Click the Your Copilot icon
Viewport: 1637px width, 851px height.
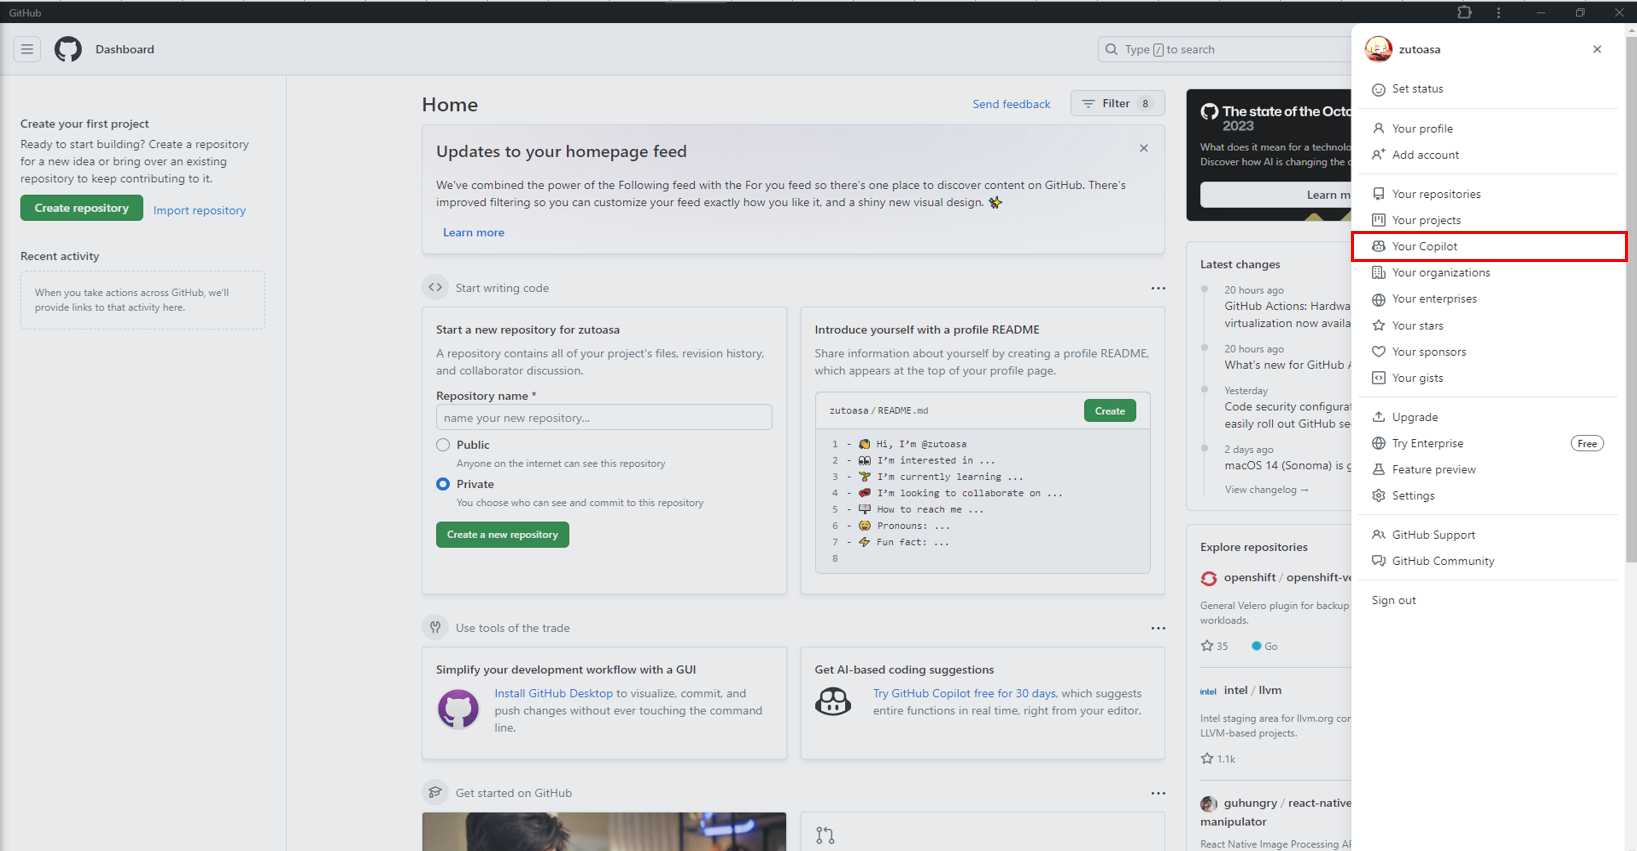point(1379,246)
